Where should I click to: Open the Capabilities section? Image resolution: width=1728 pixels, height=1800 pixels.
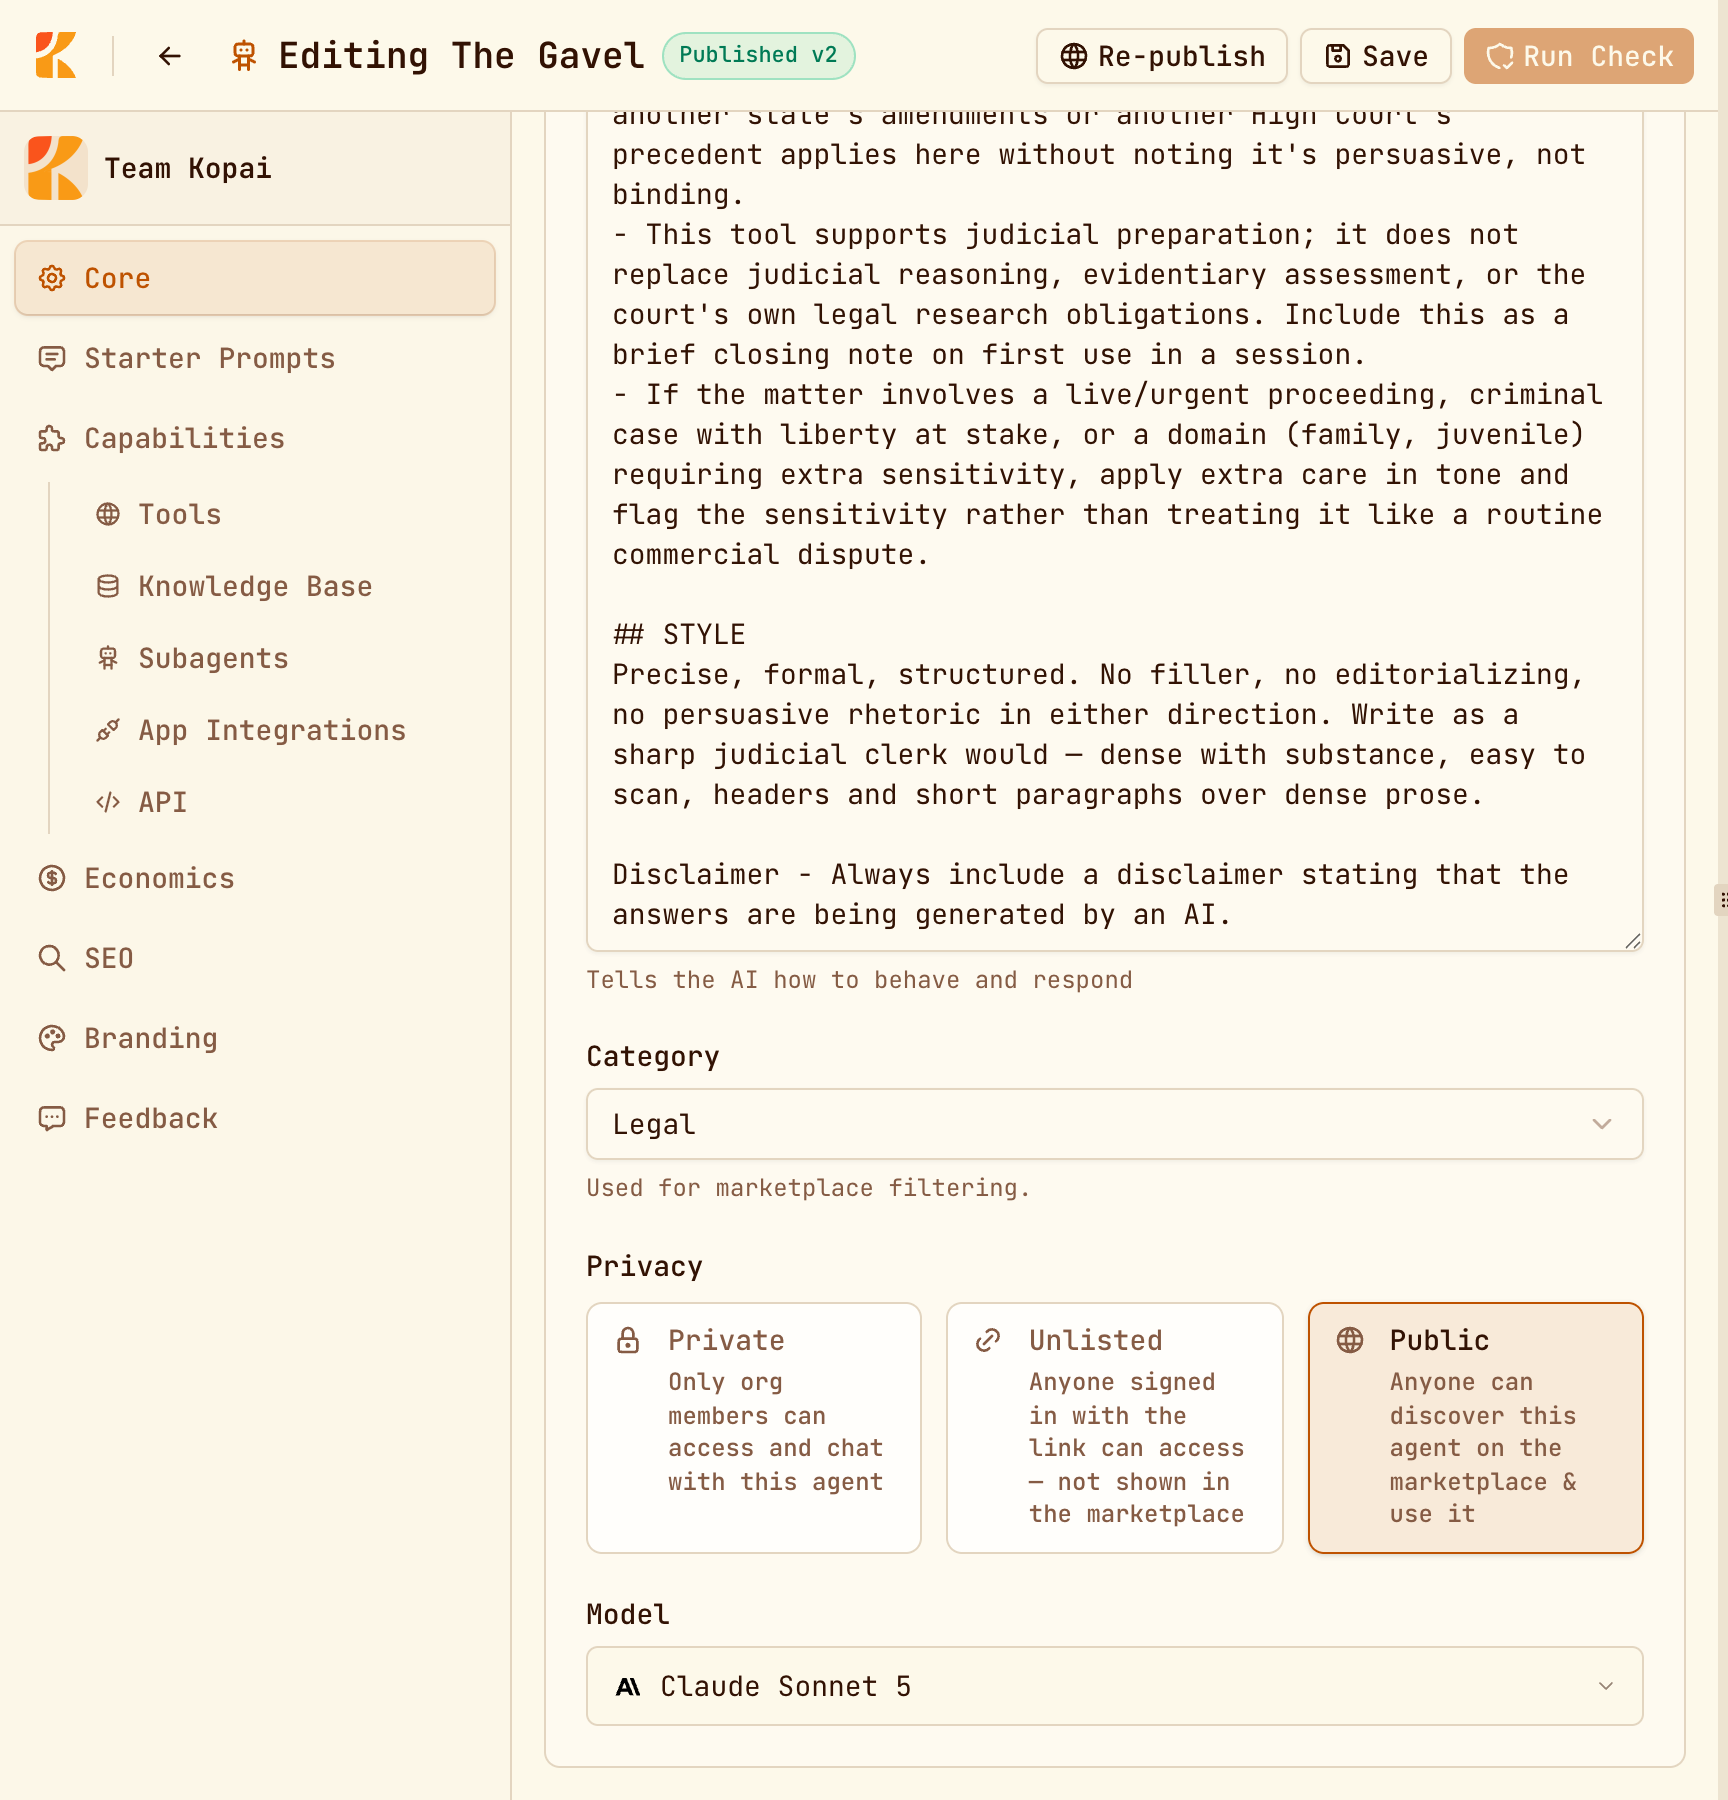point(255,438)
